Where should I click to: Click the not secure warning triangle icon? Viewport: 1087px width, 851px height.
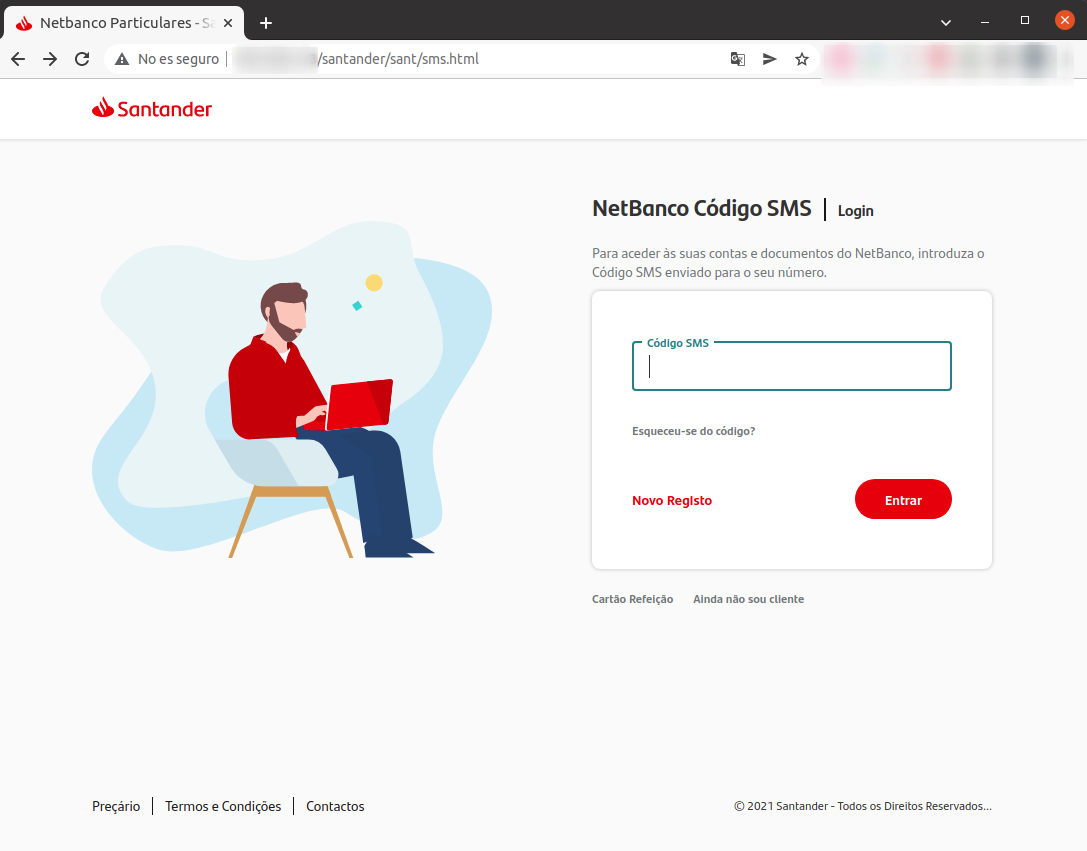[122, 59]
